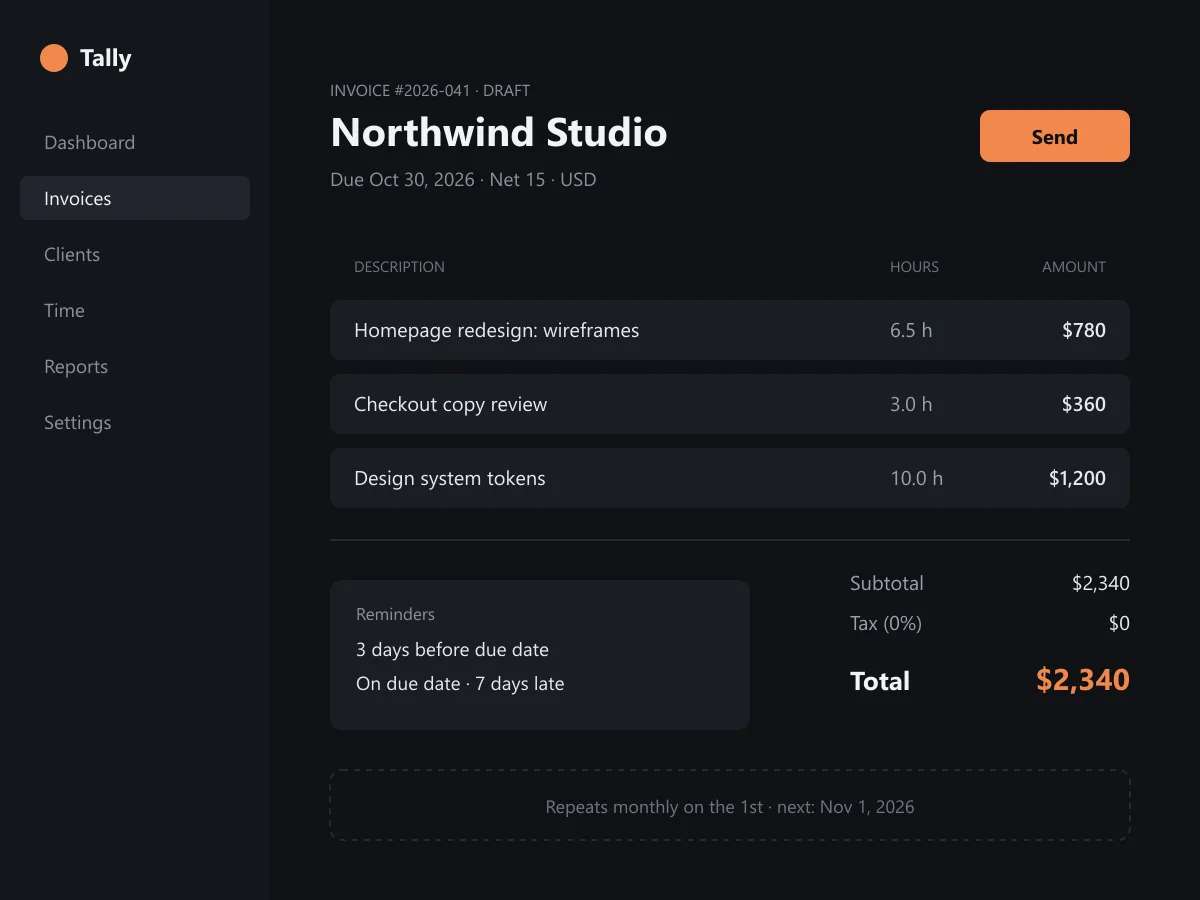Click the Subtotal label
Viewport: 1200px width, 900px height.
(887, 583)
